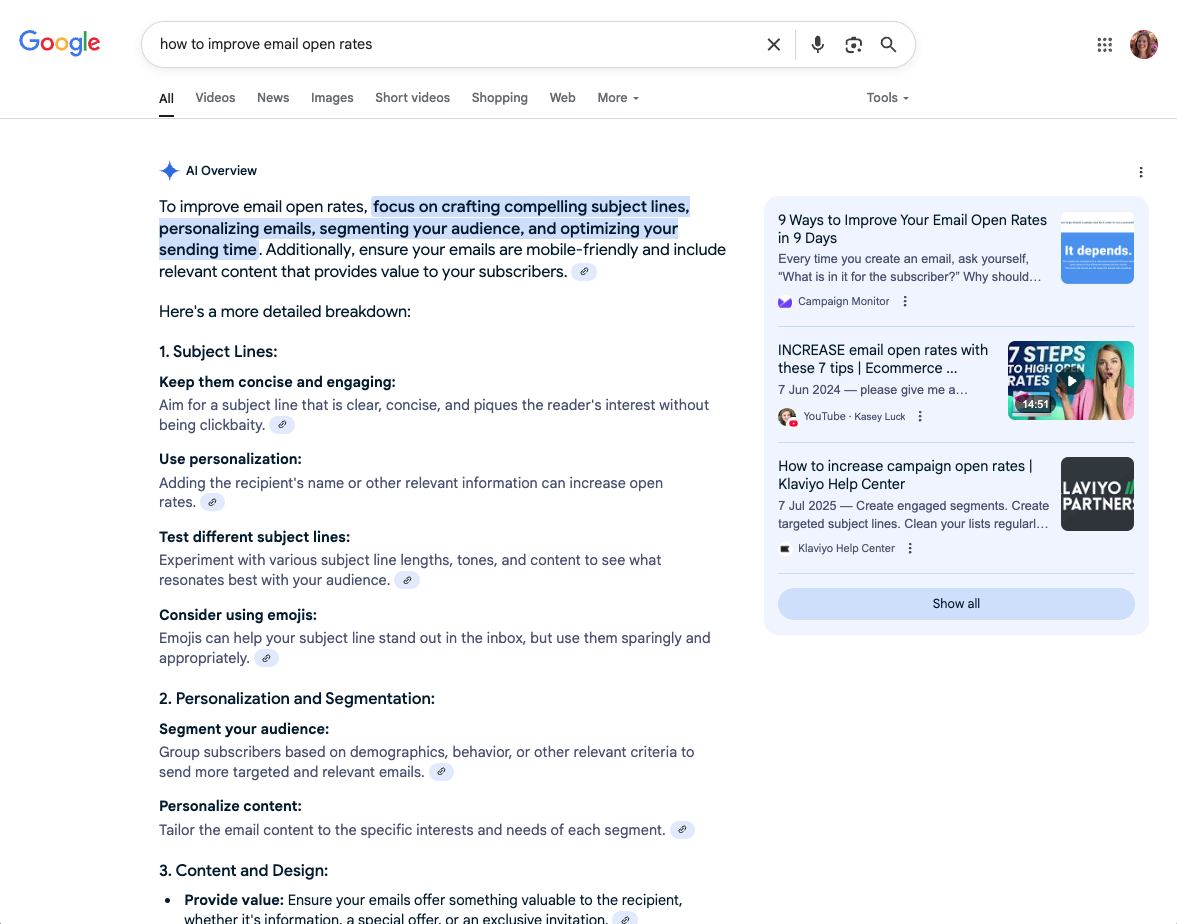Image resolution: width=1177 pixels, height=924 pixels.
Task: Open source link after 'needs of each segment'
Action: pyautogui.click(x=682, y=829)
